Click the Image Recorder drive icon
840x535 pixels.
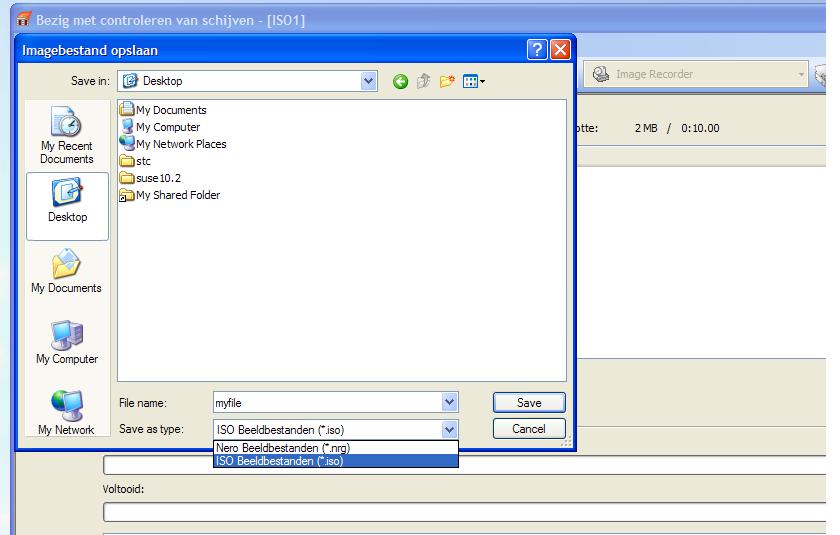pos(601,74)
